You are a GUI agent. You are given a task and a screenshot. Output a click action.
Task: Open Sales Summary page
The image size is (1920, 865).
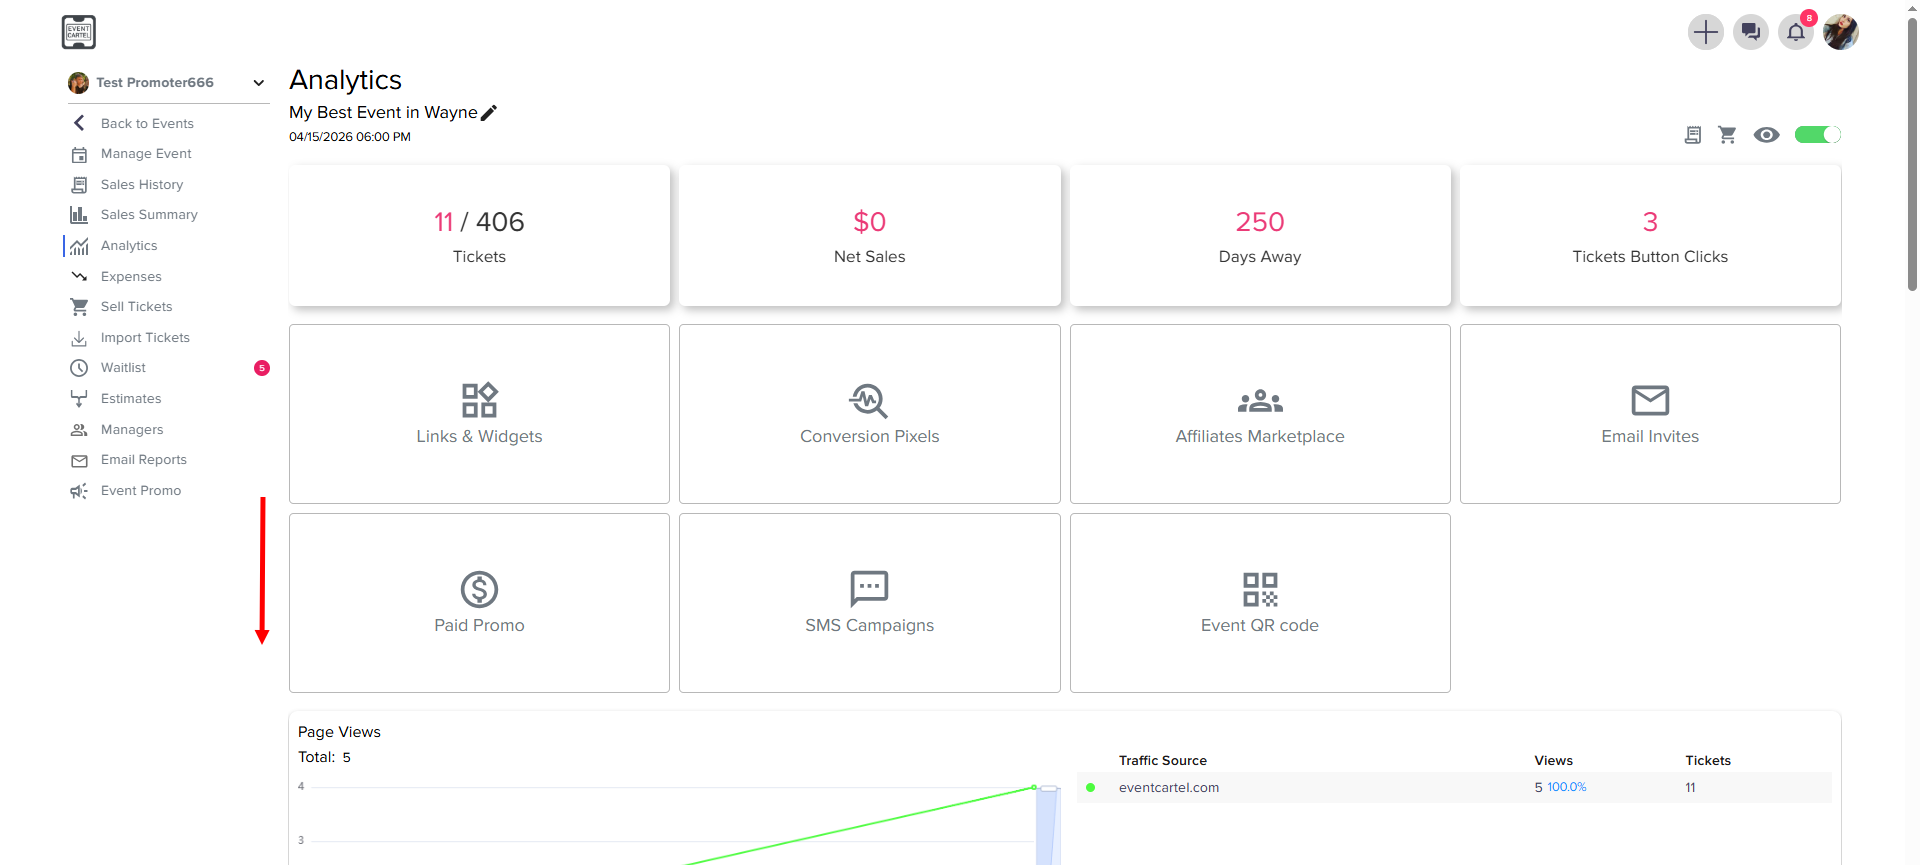(x=149, y=215)
